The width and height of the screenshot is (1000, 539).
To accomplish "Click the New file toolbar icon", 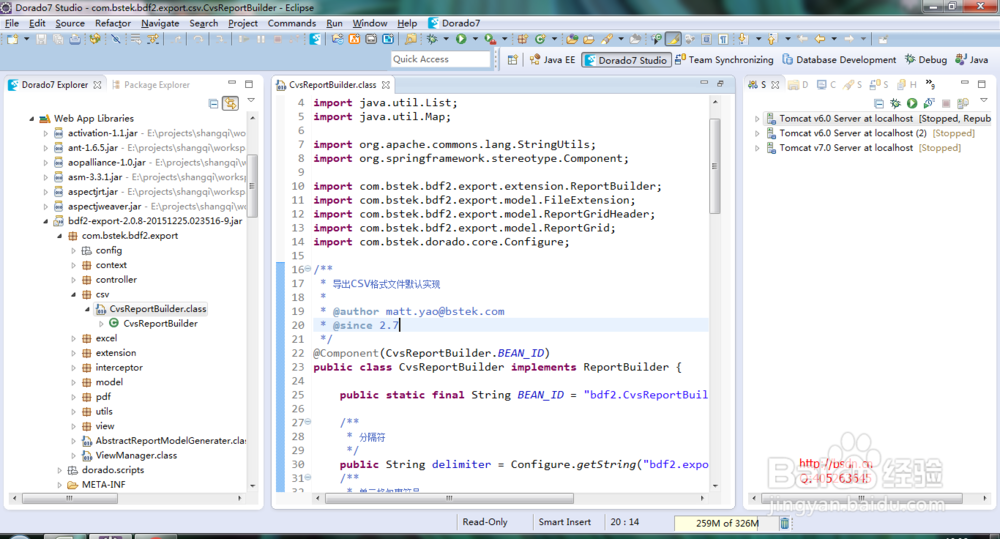I will pyautogui.click(x=12, y=39).
